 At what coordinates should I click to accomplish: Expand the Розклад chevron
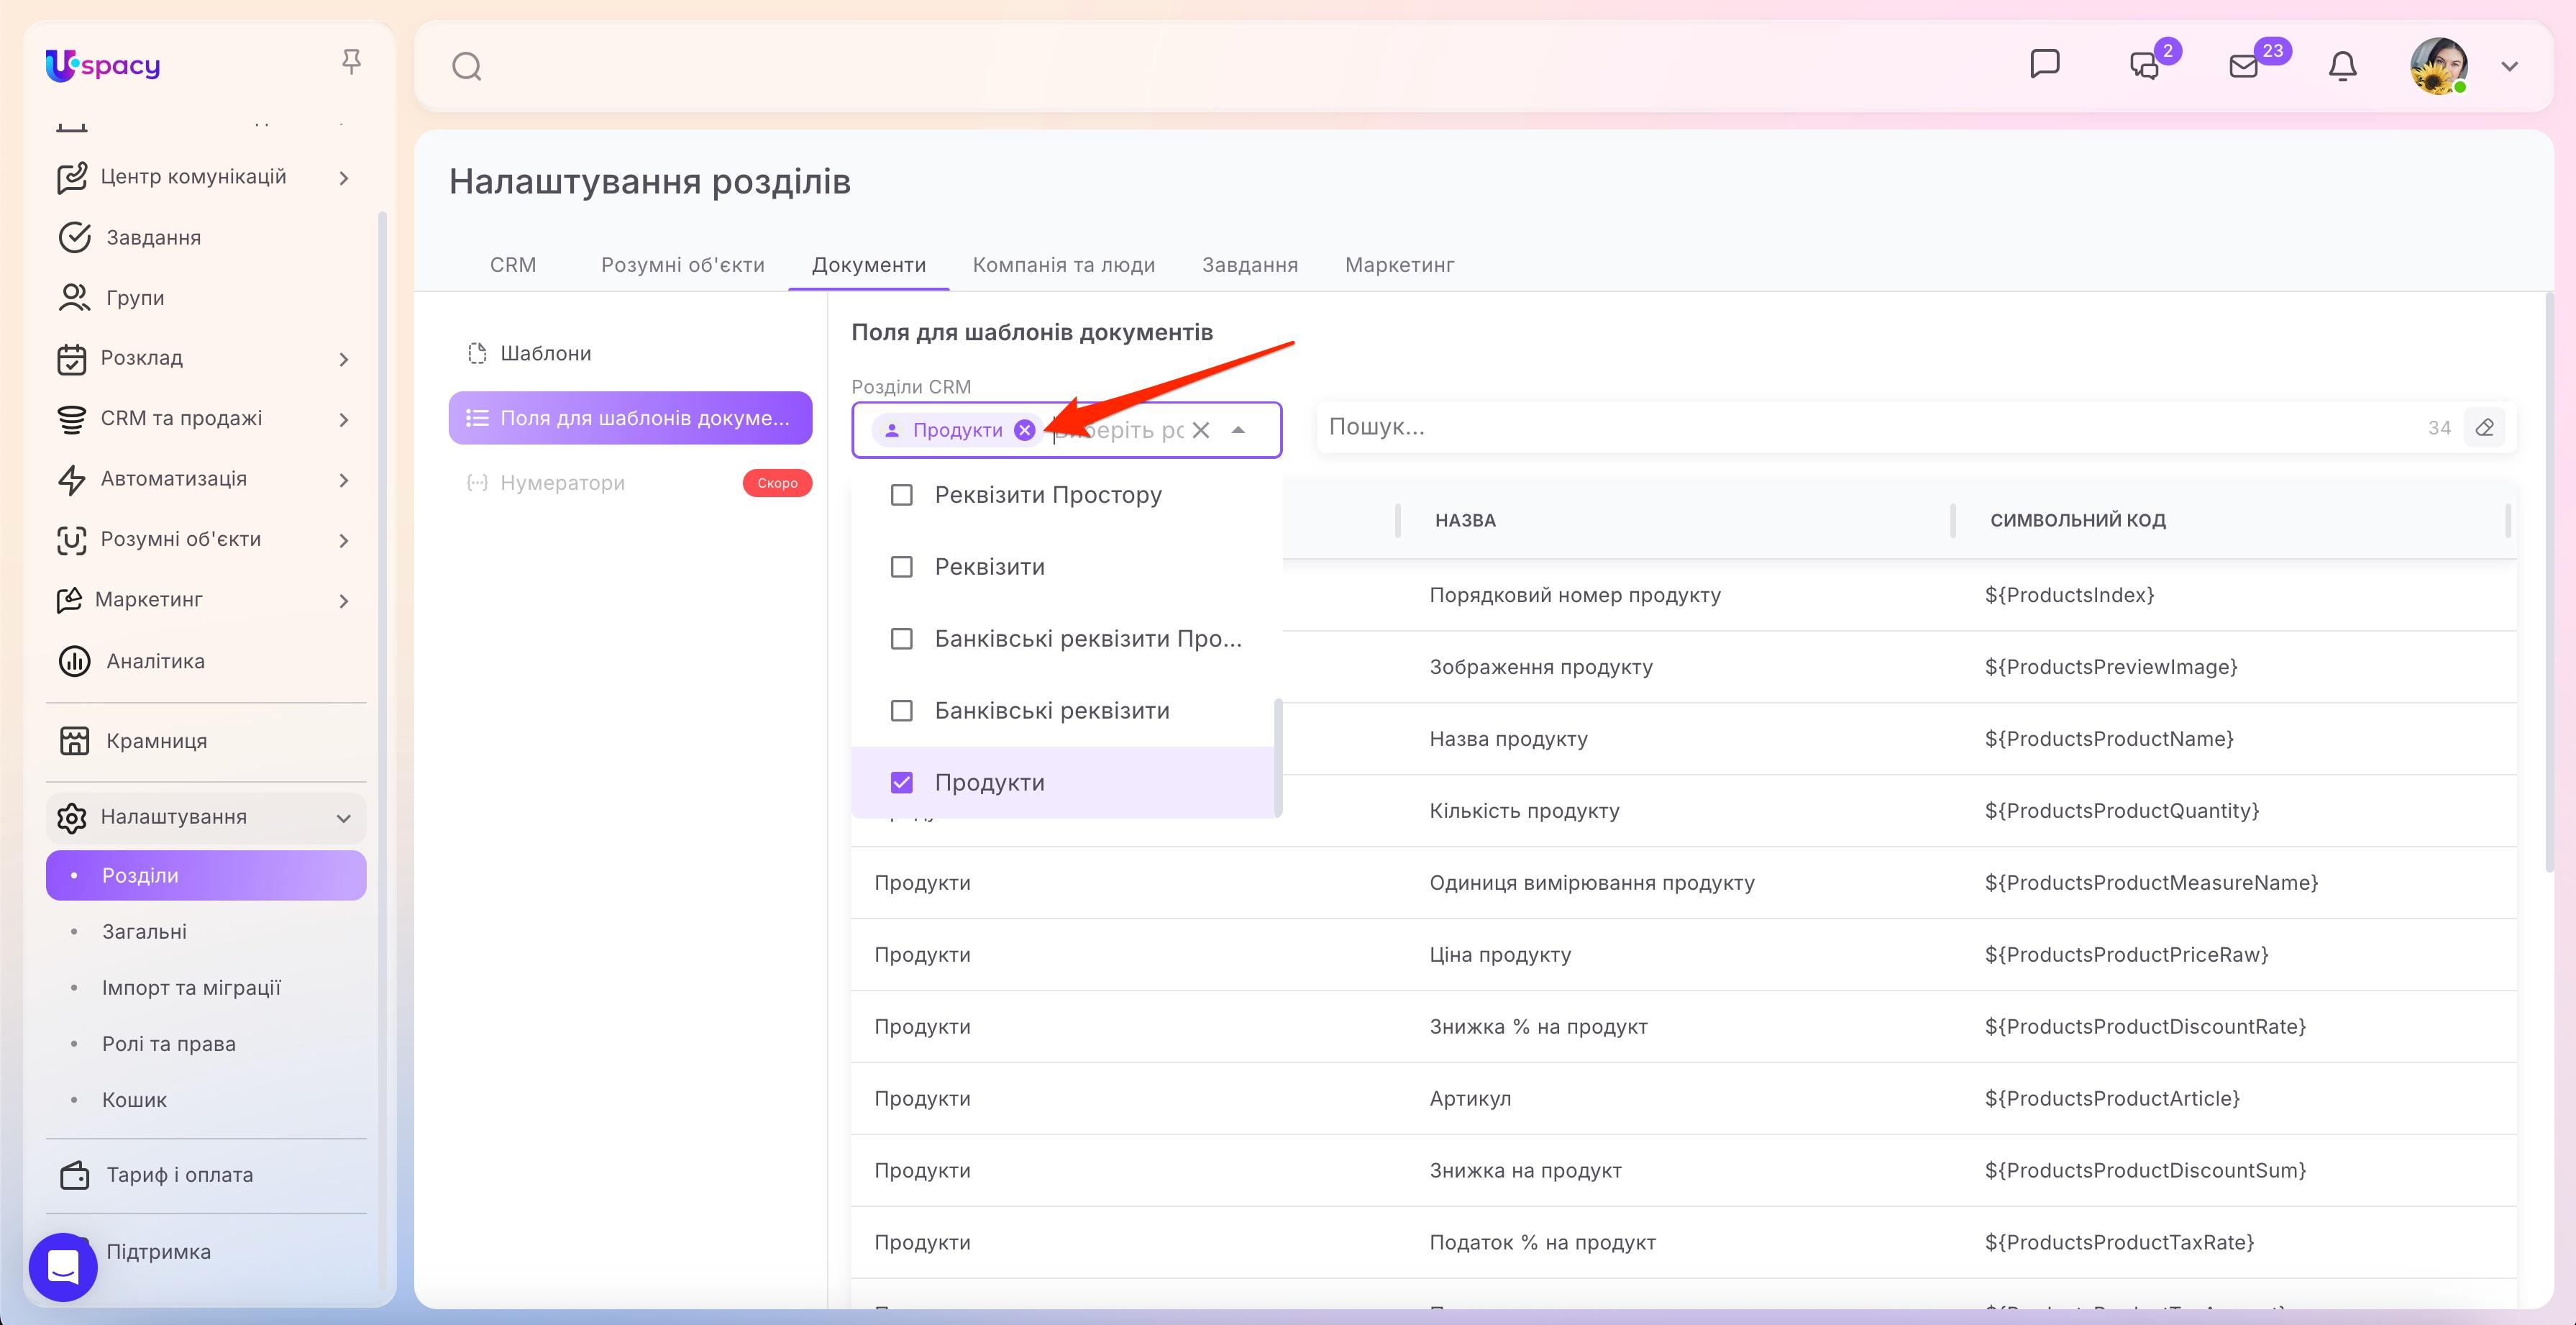[344, 359]
